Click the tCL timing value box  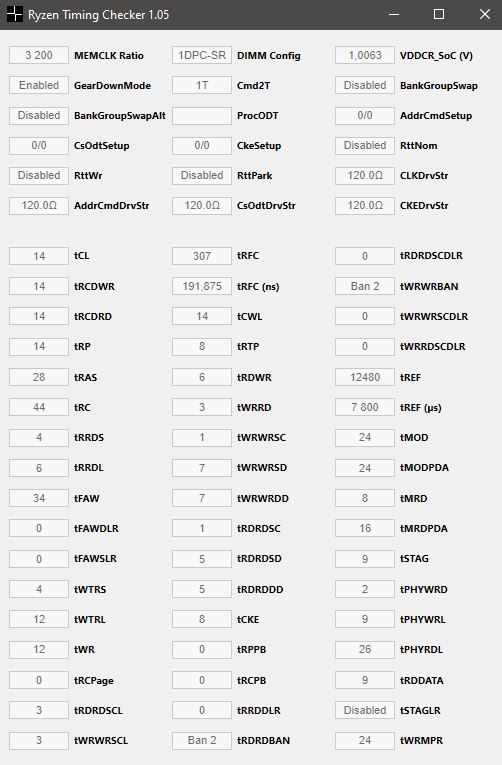pyautogui.click(x=39, y=256)
